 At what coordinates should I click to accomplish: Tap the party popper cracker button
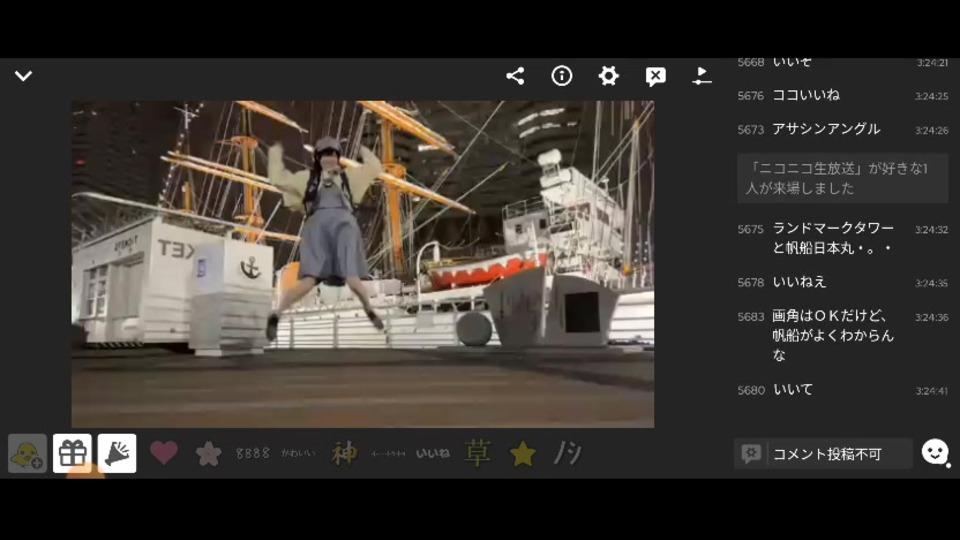pyautogui.click(x=117, y=454)
